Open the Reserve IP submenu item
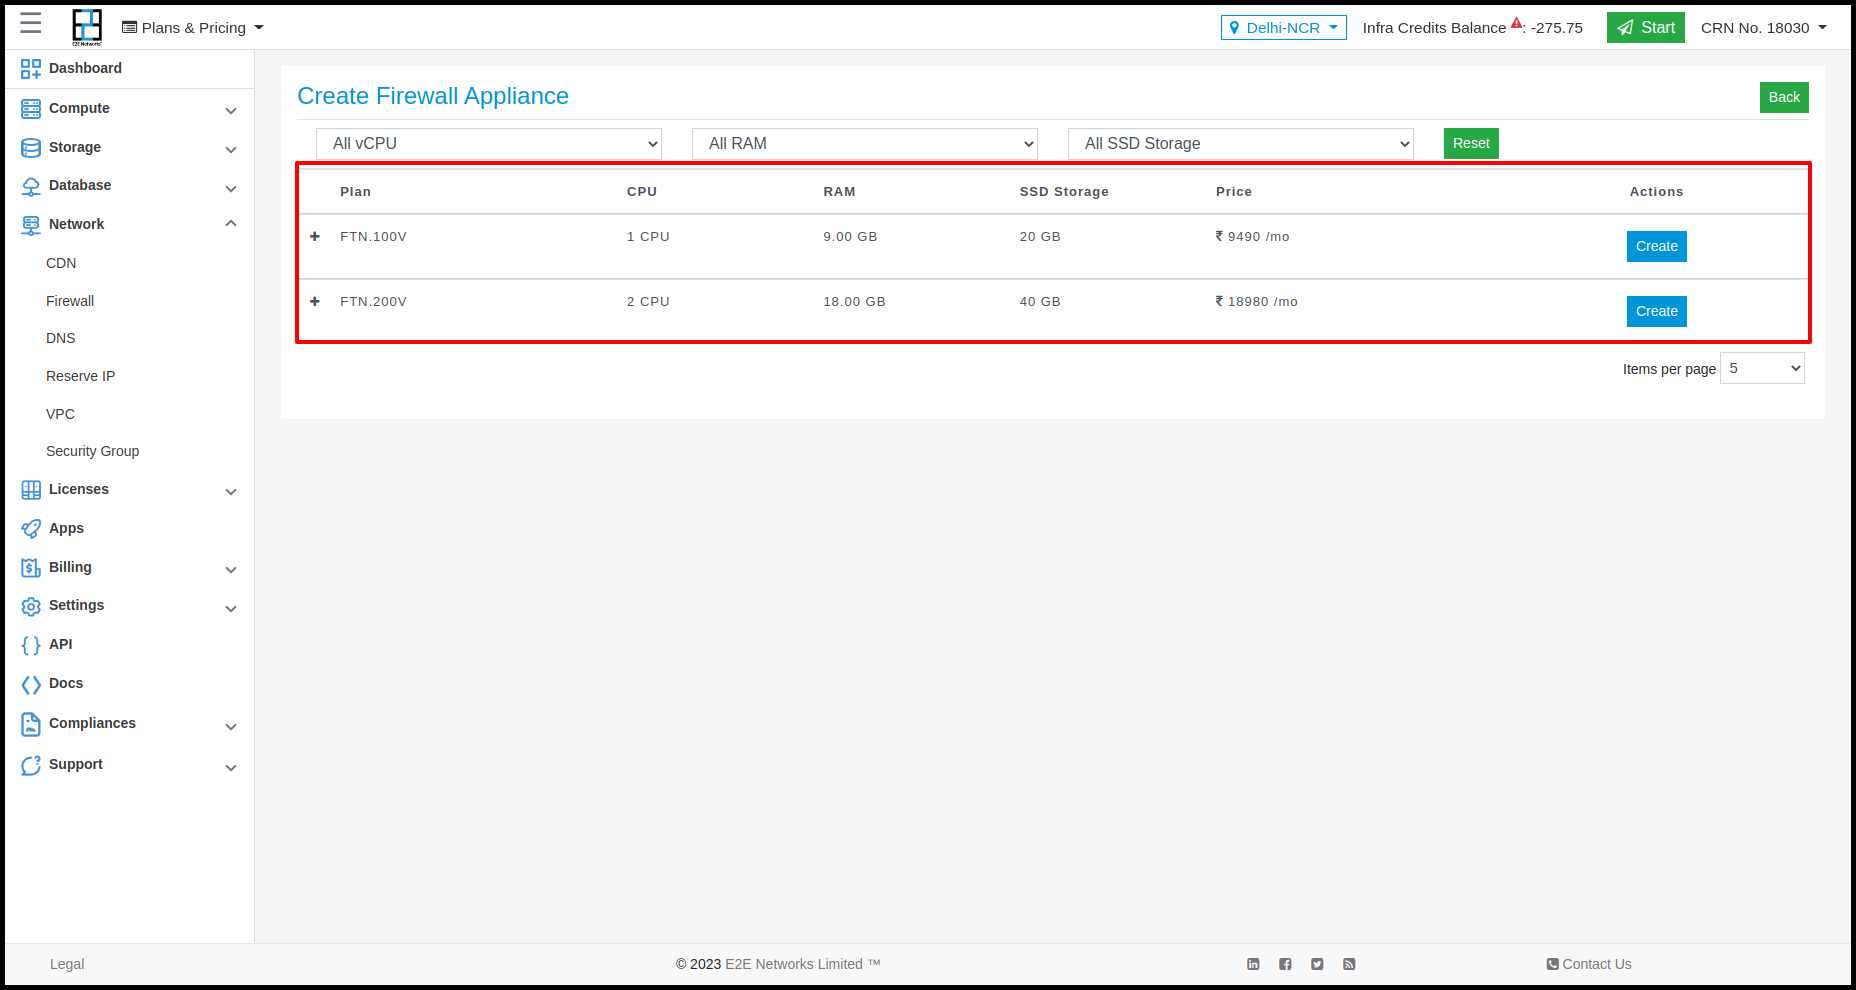The image size is (1856, 990). click(x=80, y=376)
